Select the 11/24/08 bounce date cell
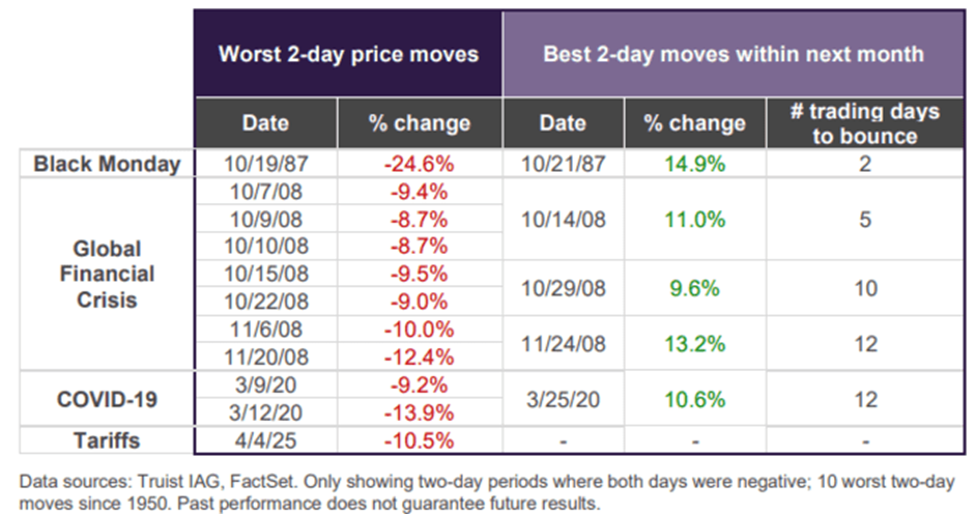 562,343
